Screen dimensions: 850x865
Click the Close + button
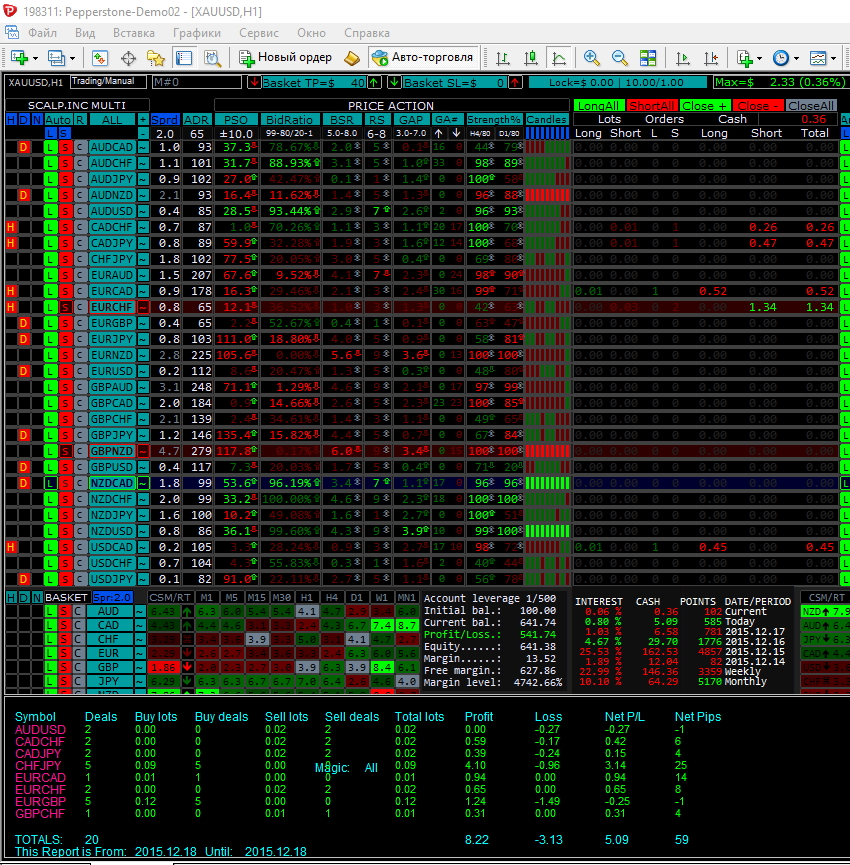tap(705, 105)
